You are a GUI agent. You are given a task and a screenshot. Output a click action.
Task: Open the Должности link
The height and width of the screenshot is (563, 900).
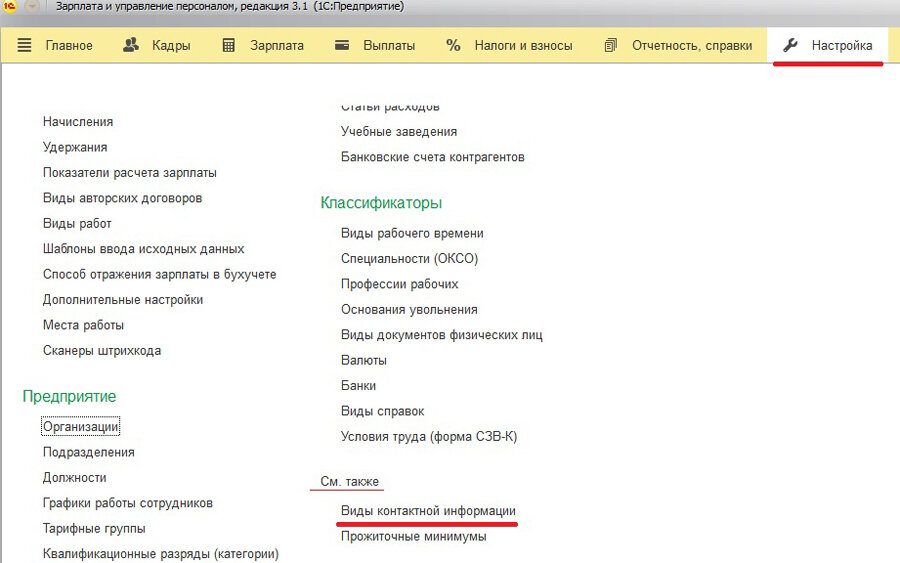tap(75, 477)
